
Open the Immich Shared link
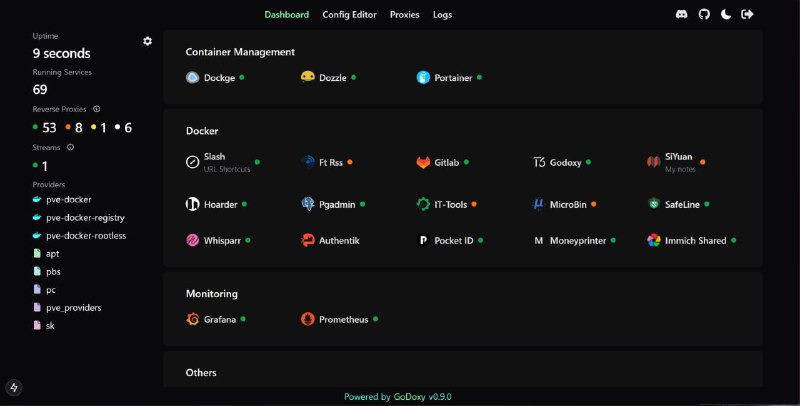point(695,240)
